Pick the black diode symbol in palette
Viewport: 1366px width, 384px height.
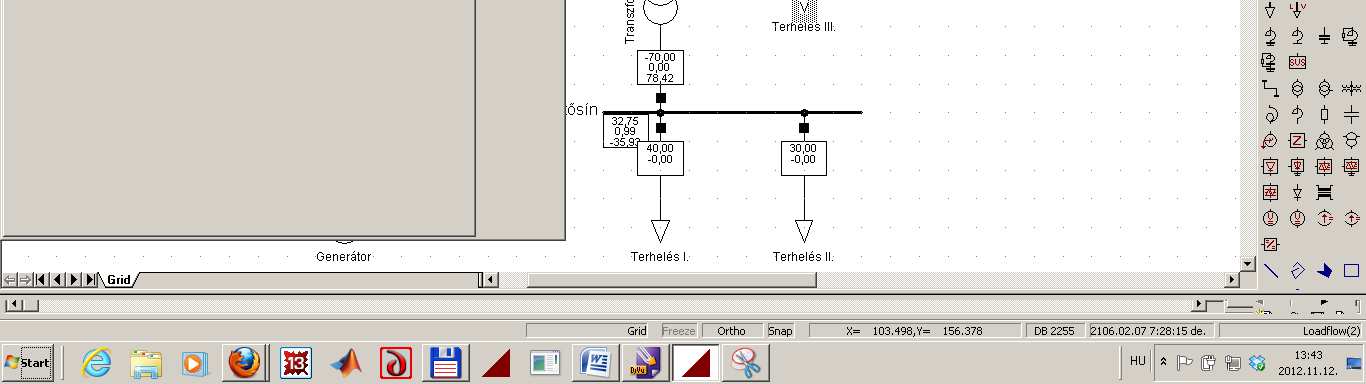coord(1297,191)
